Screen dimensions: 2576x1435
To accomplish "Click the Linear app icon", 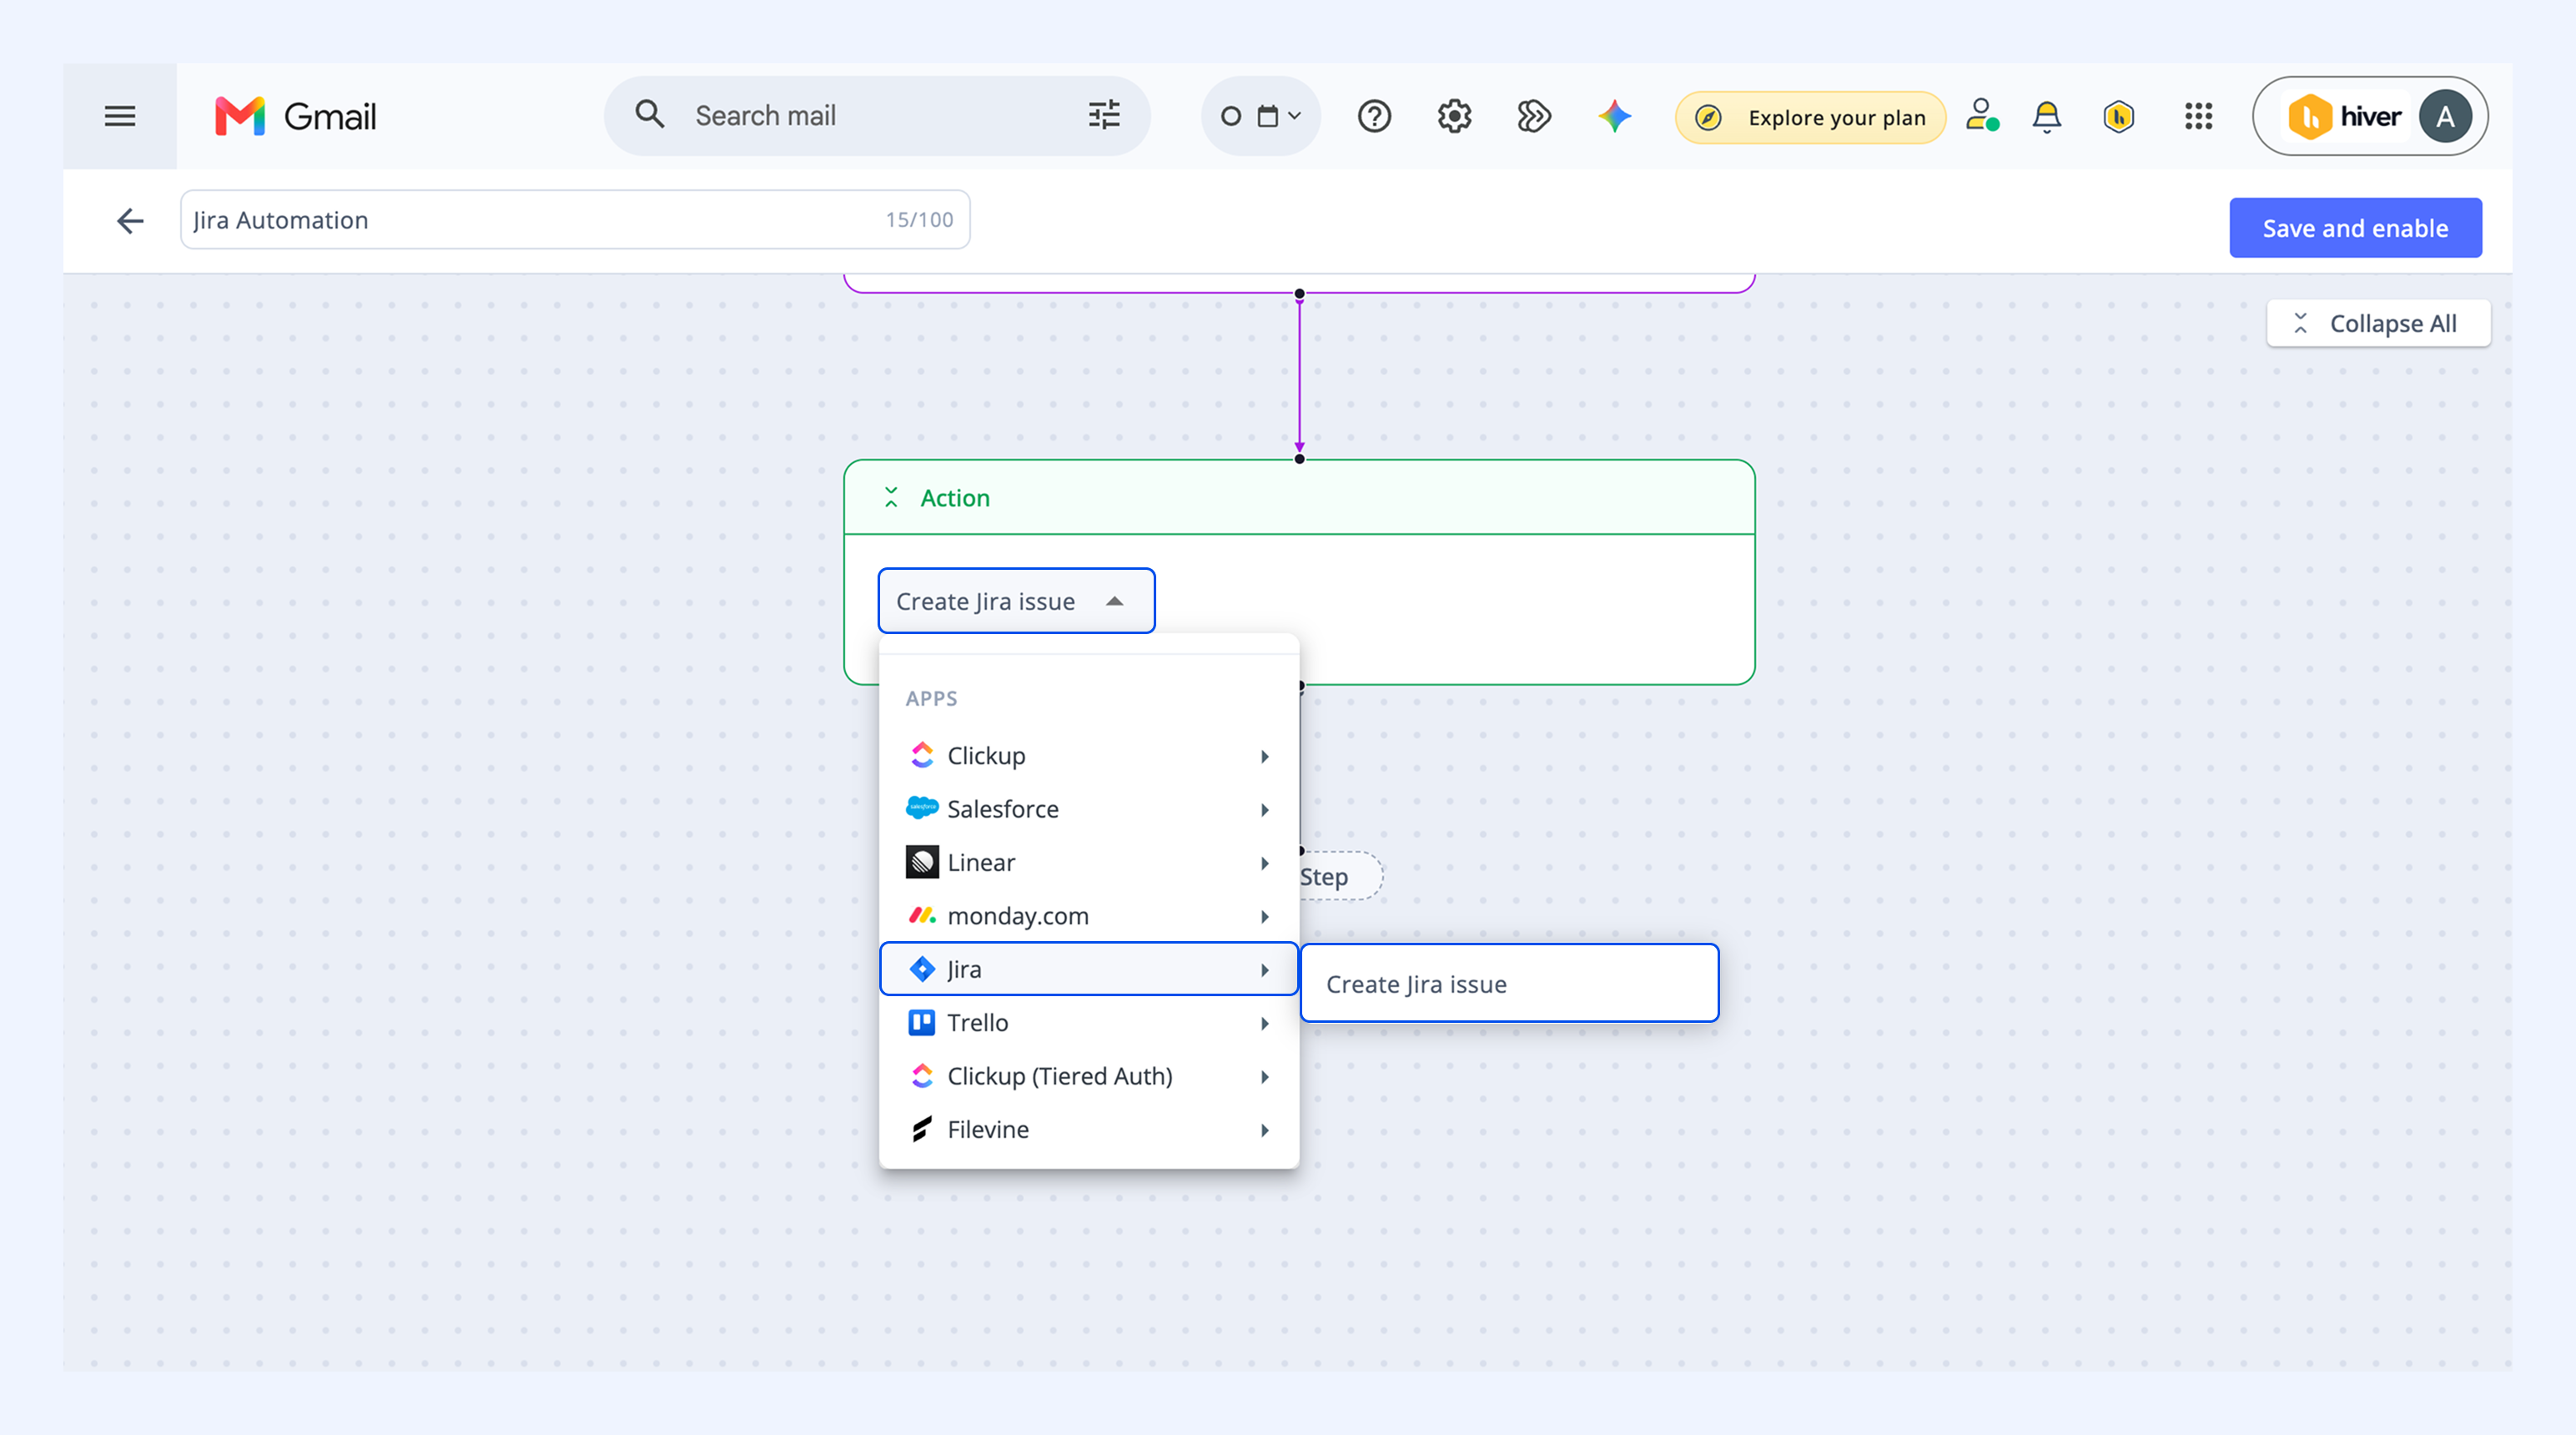I will 922,862.
